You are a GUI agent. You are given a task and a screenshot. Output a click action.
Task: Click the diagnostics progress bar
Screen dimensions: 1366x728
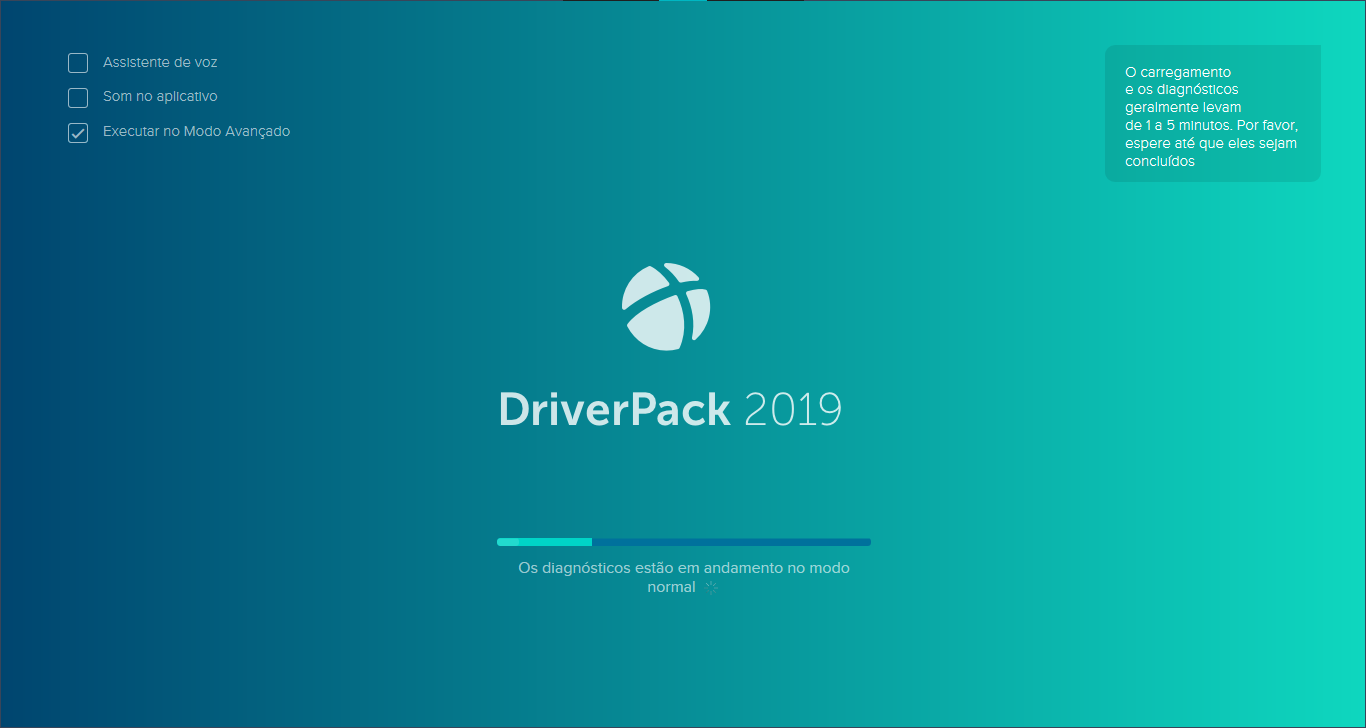pyautogui.click(x=683, y=541)
